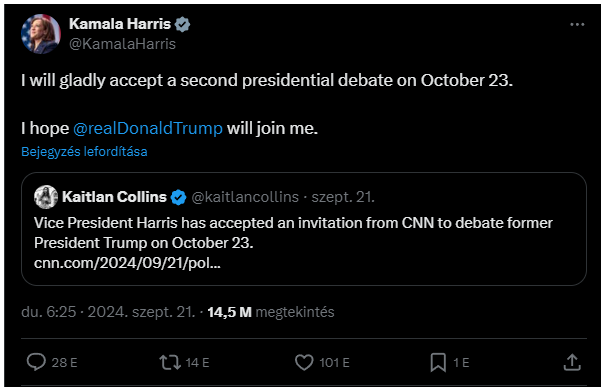The image size is (605, 391).
Task: Open the quoted tweet text about CNN invitation
Action: pyautogui.click(x=293, y=233)
